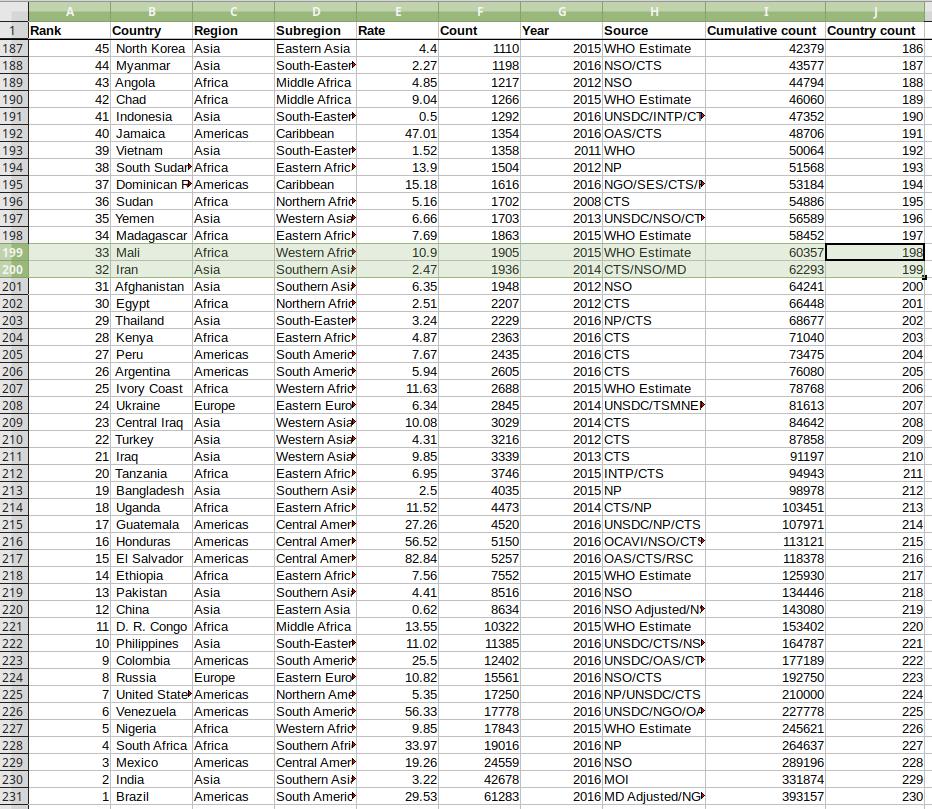Select column J header
The width and height of the screenshot is (932, 809).
coord(875,11)
